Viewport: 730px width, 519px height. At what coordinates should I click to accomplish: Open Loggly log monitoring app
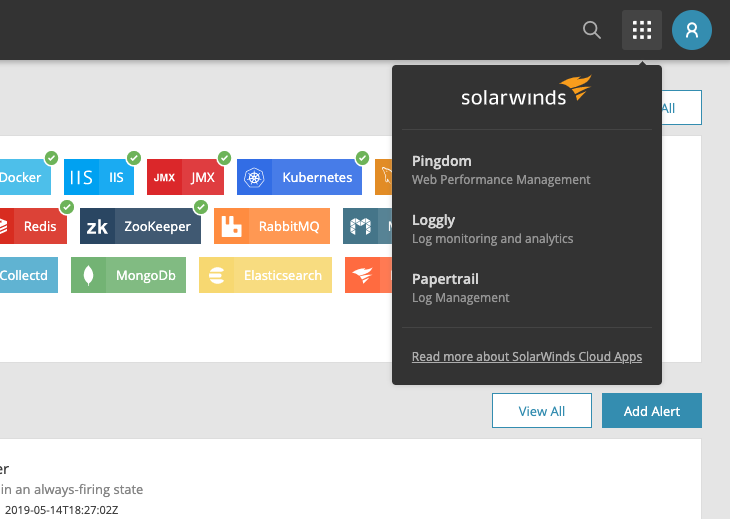tap(492, 229)
